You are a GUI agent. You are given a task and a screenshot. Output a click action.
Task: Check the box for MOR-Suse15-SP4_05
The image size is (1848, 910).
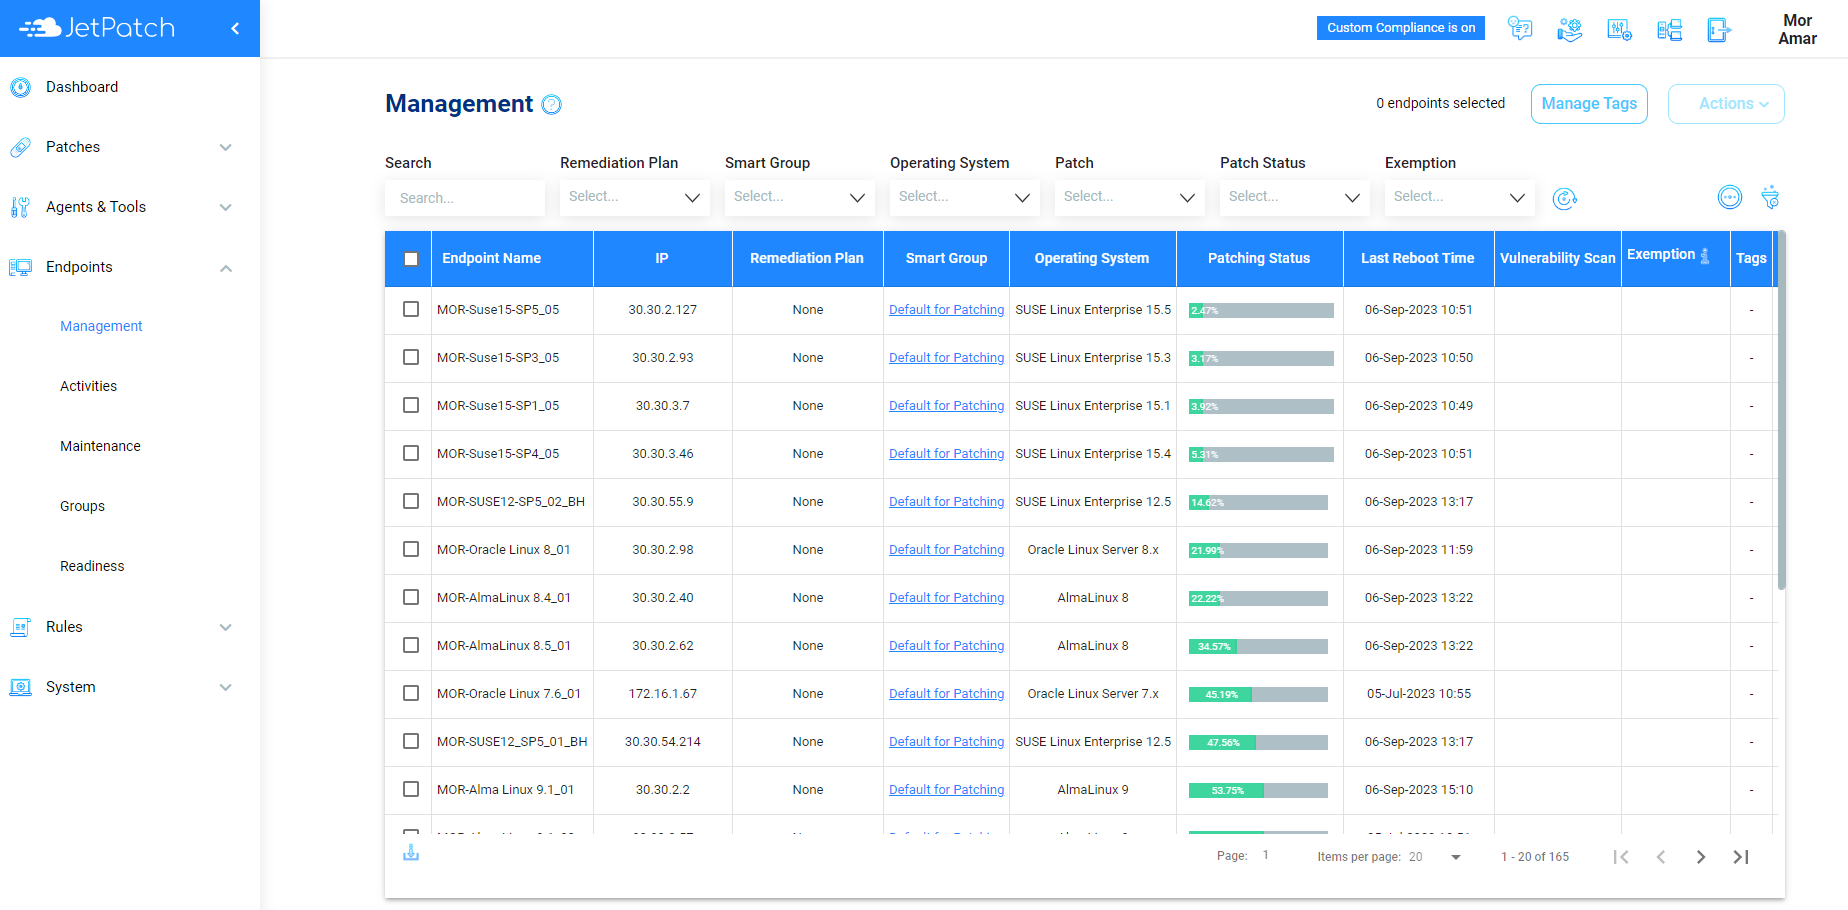tap(411, 453)
